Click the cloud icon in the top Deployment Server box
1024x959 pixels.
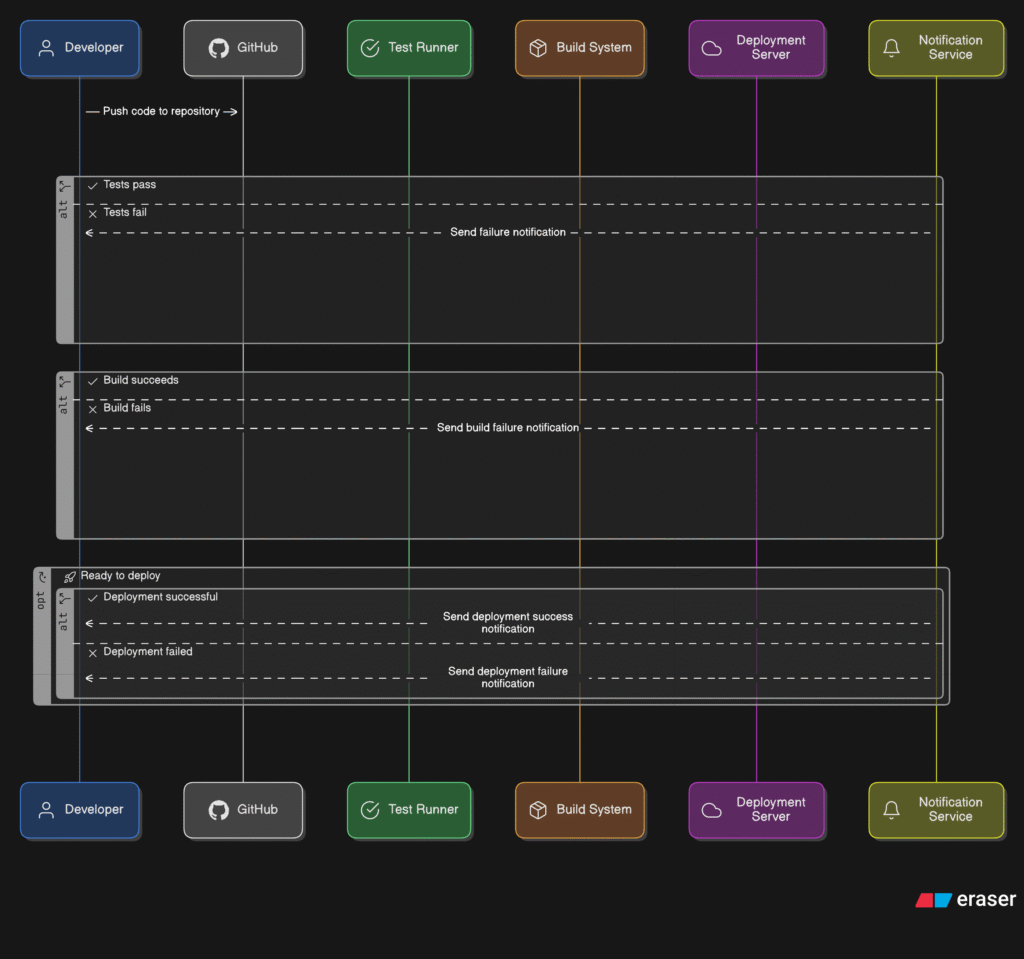pyautogui.click(x=712, y=48)
